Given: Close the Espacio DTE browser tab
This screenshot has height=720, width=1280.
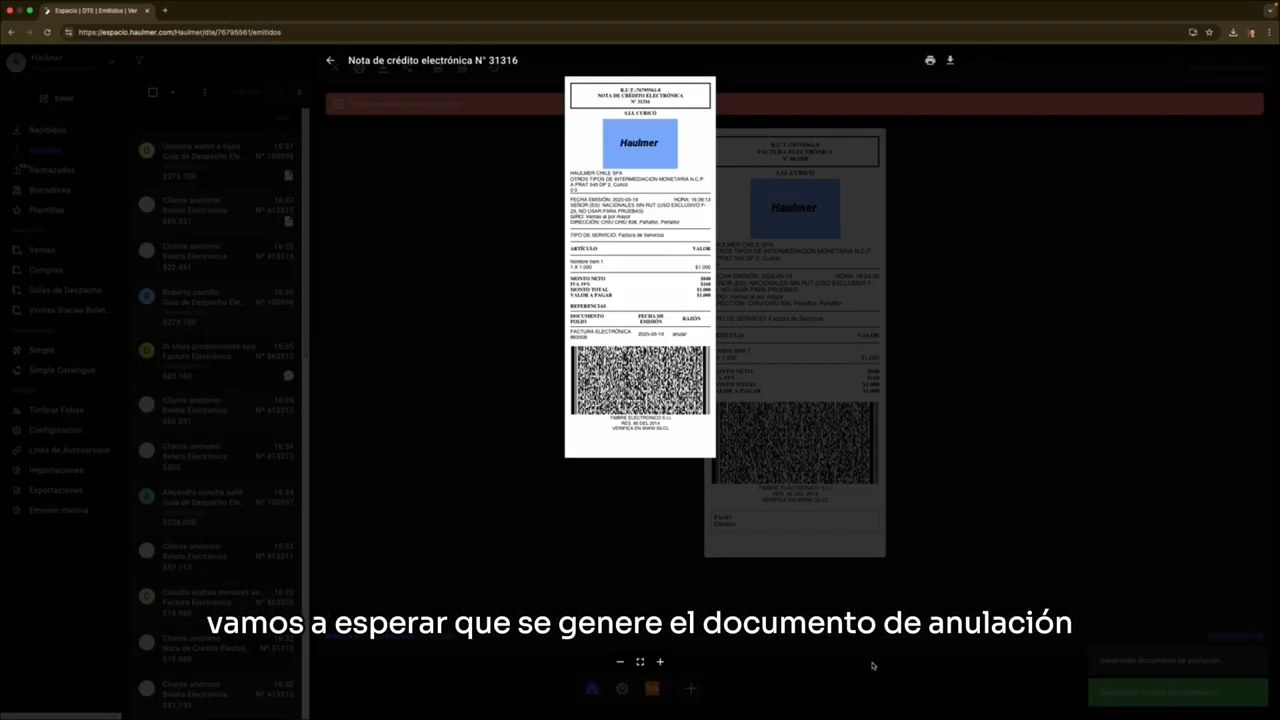Looking at the screenshot, I should point(146,10).
